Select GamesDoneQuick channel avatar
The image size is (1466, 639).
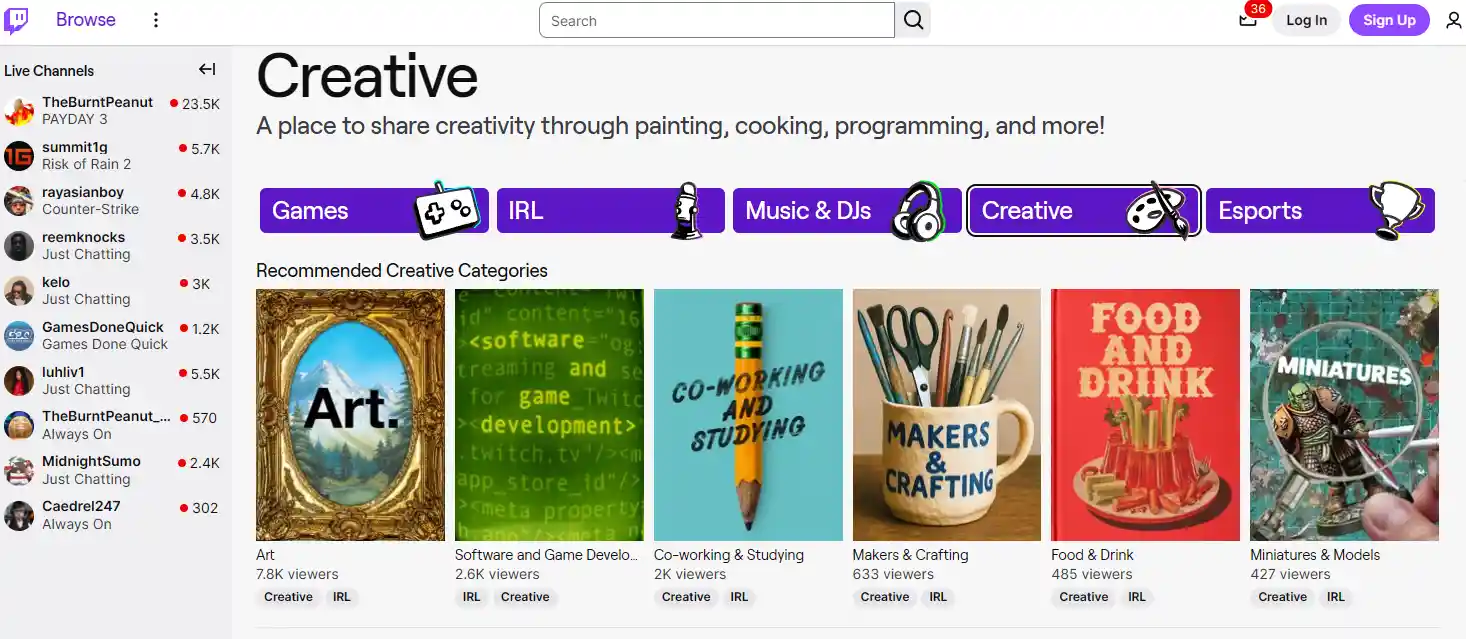[x=19, y=336]
